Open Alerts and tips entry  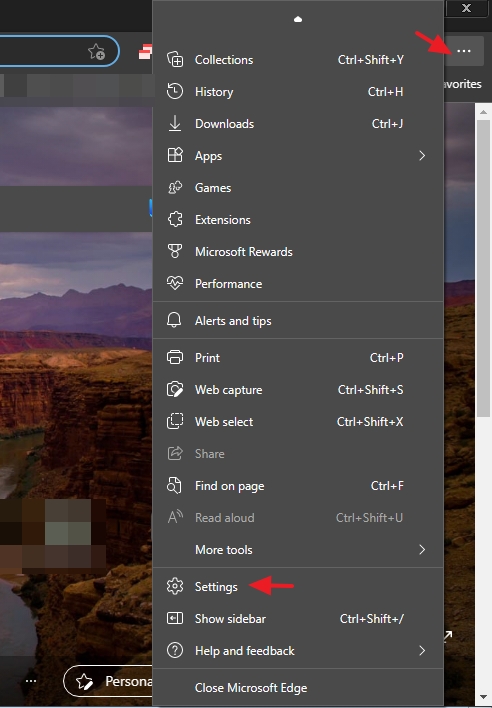click(298, 321)
